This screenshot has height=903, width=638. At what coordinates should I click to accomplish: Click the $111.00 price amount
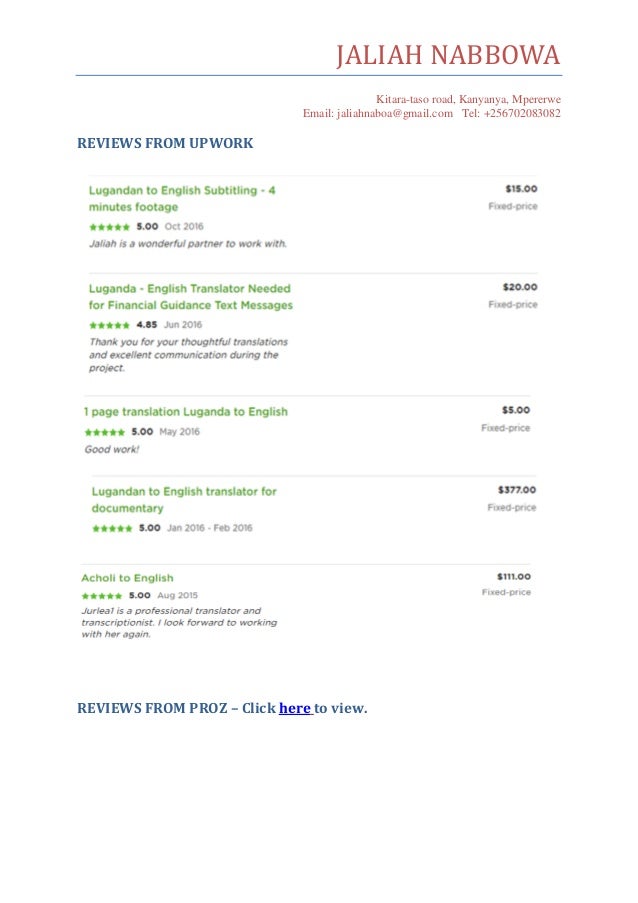point(514,576)
